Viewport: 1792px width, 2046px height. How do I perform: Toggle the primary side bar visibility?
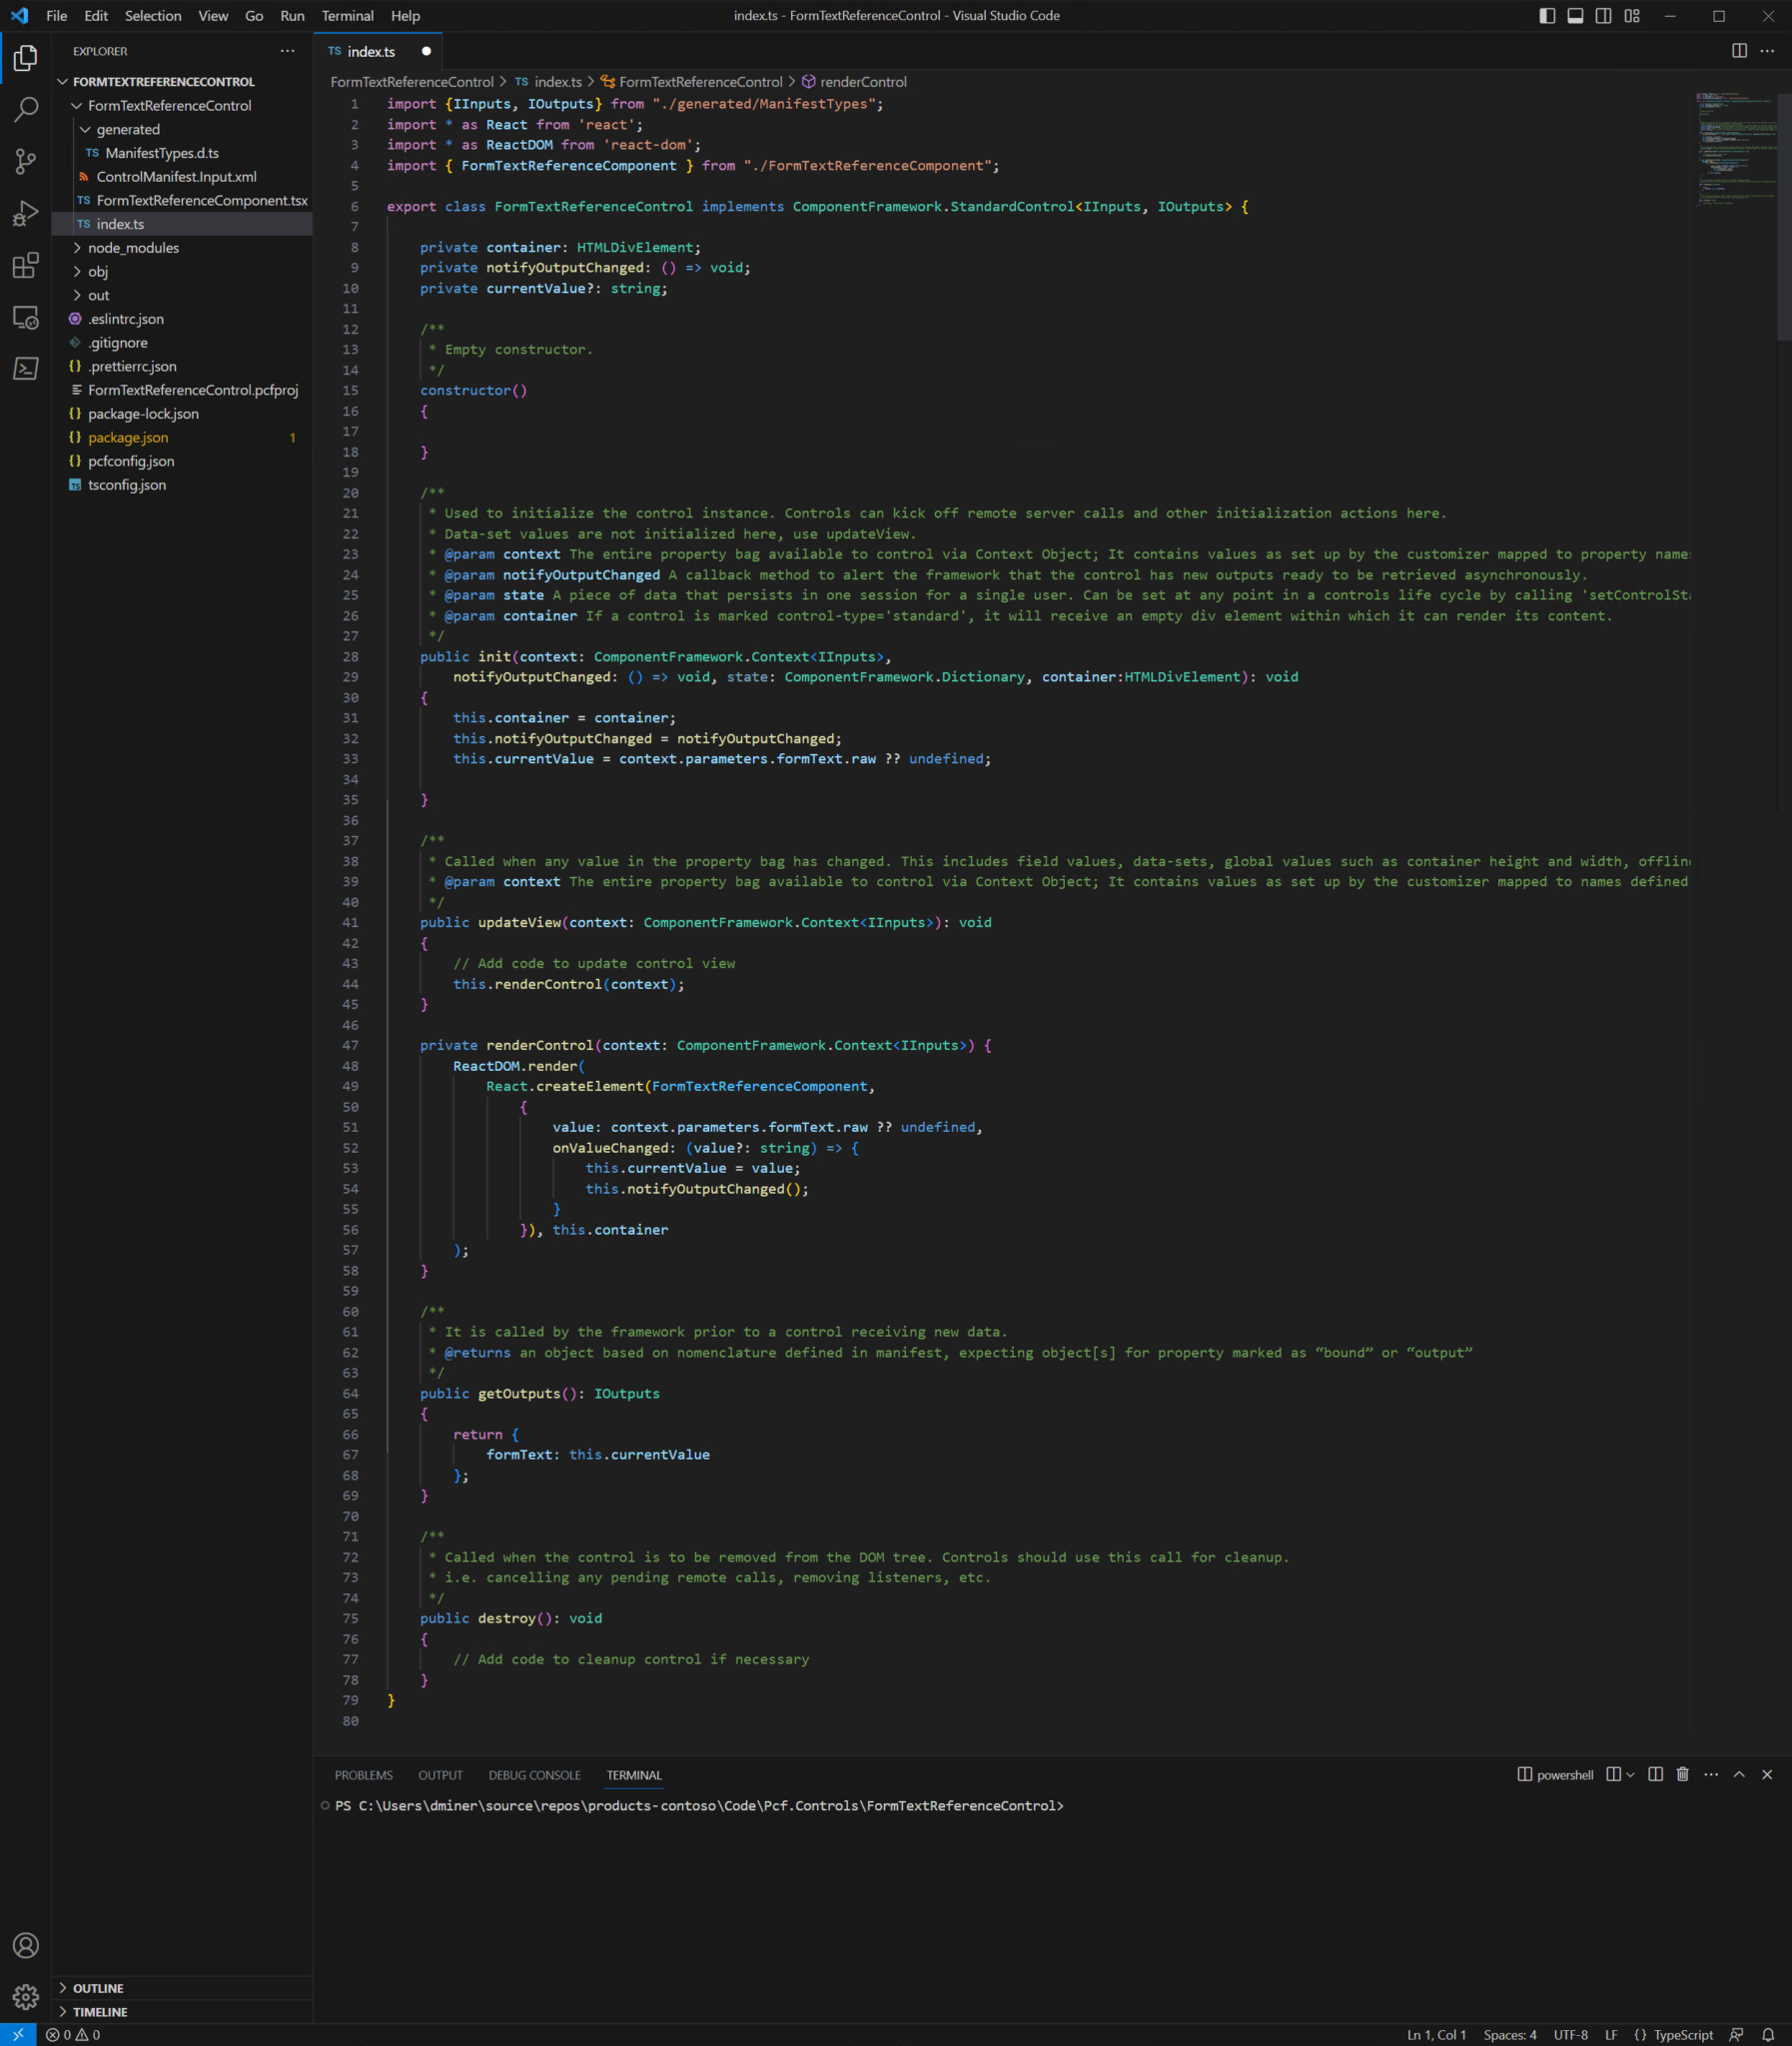[1549, 15]
